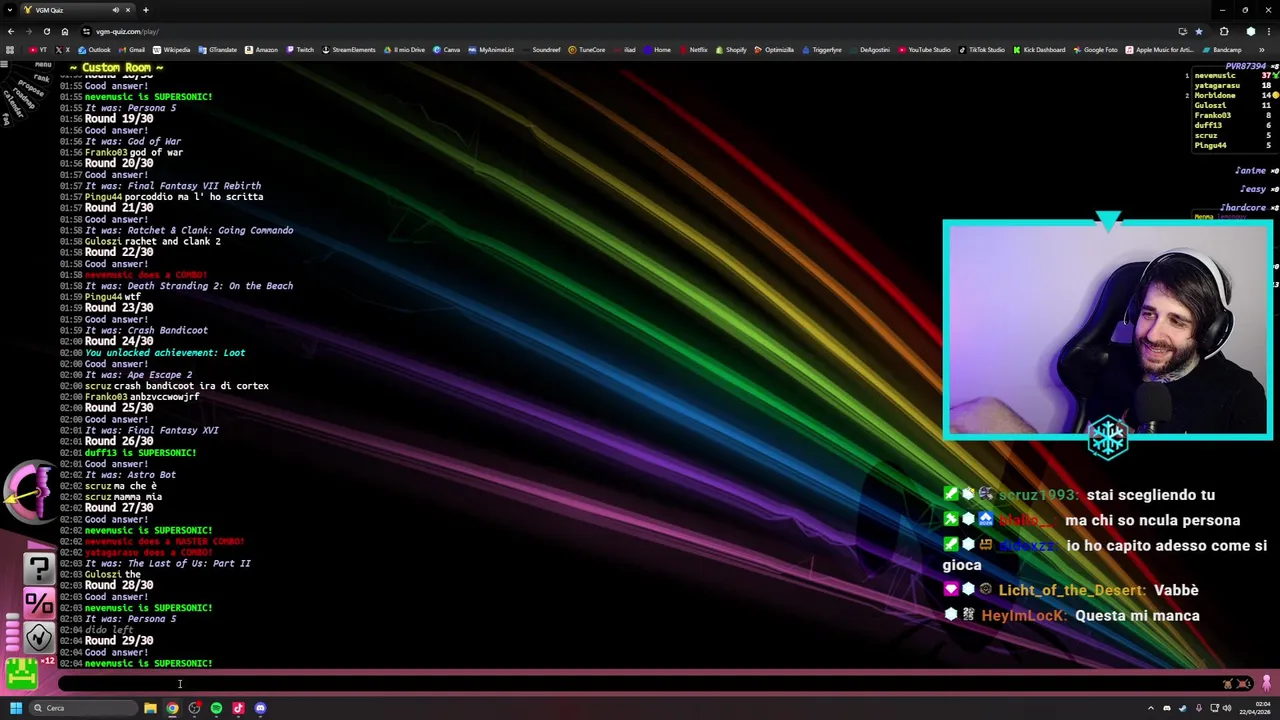The image size is (1280, 720).
Task: Select Morbidone in the scoreboard
Action: coord(1215,96)
